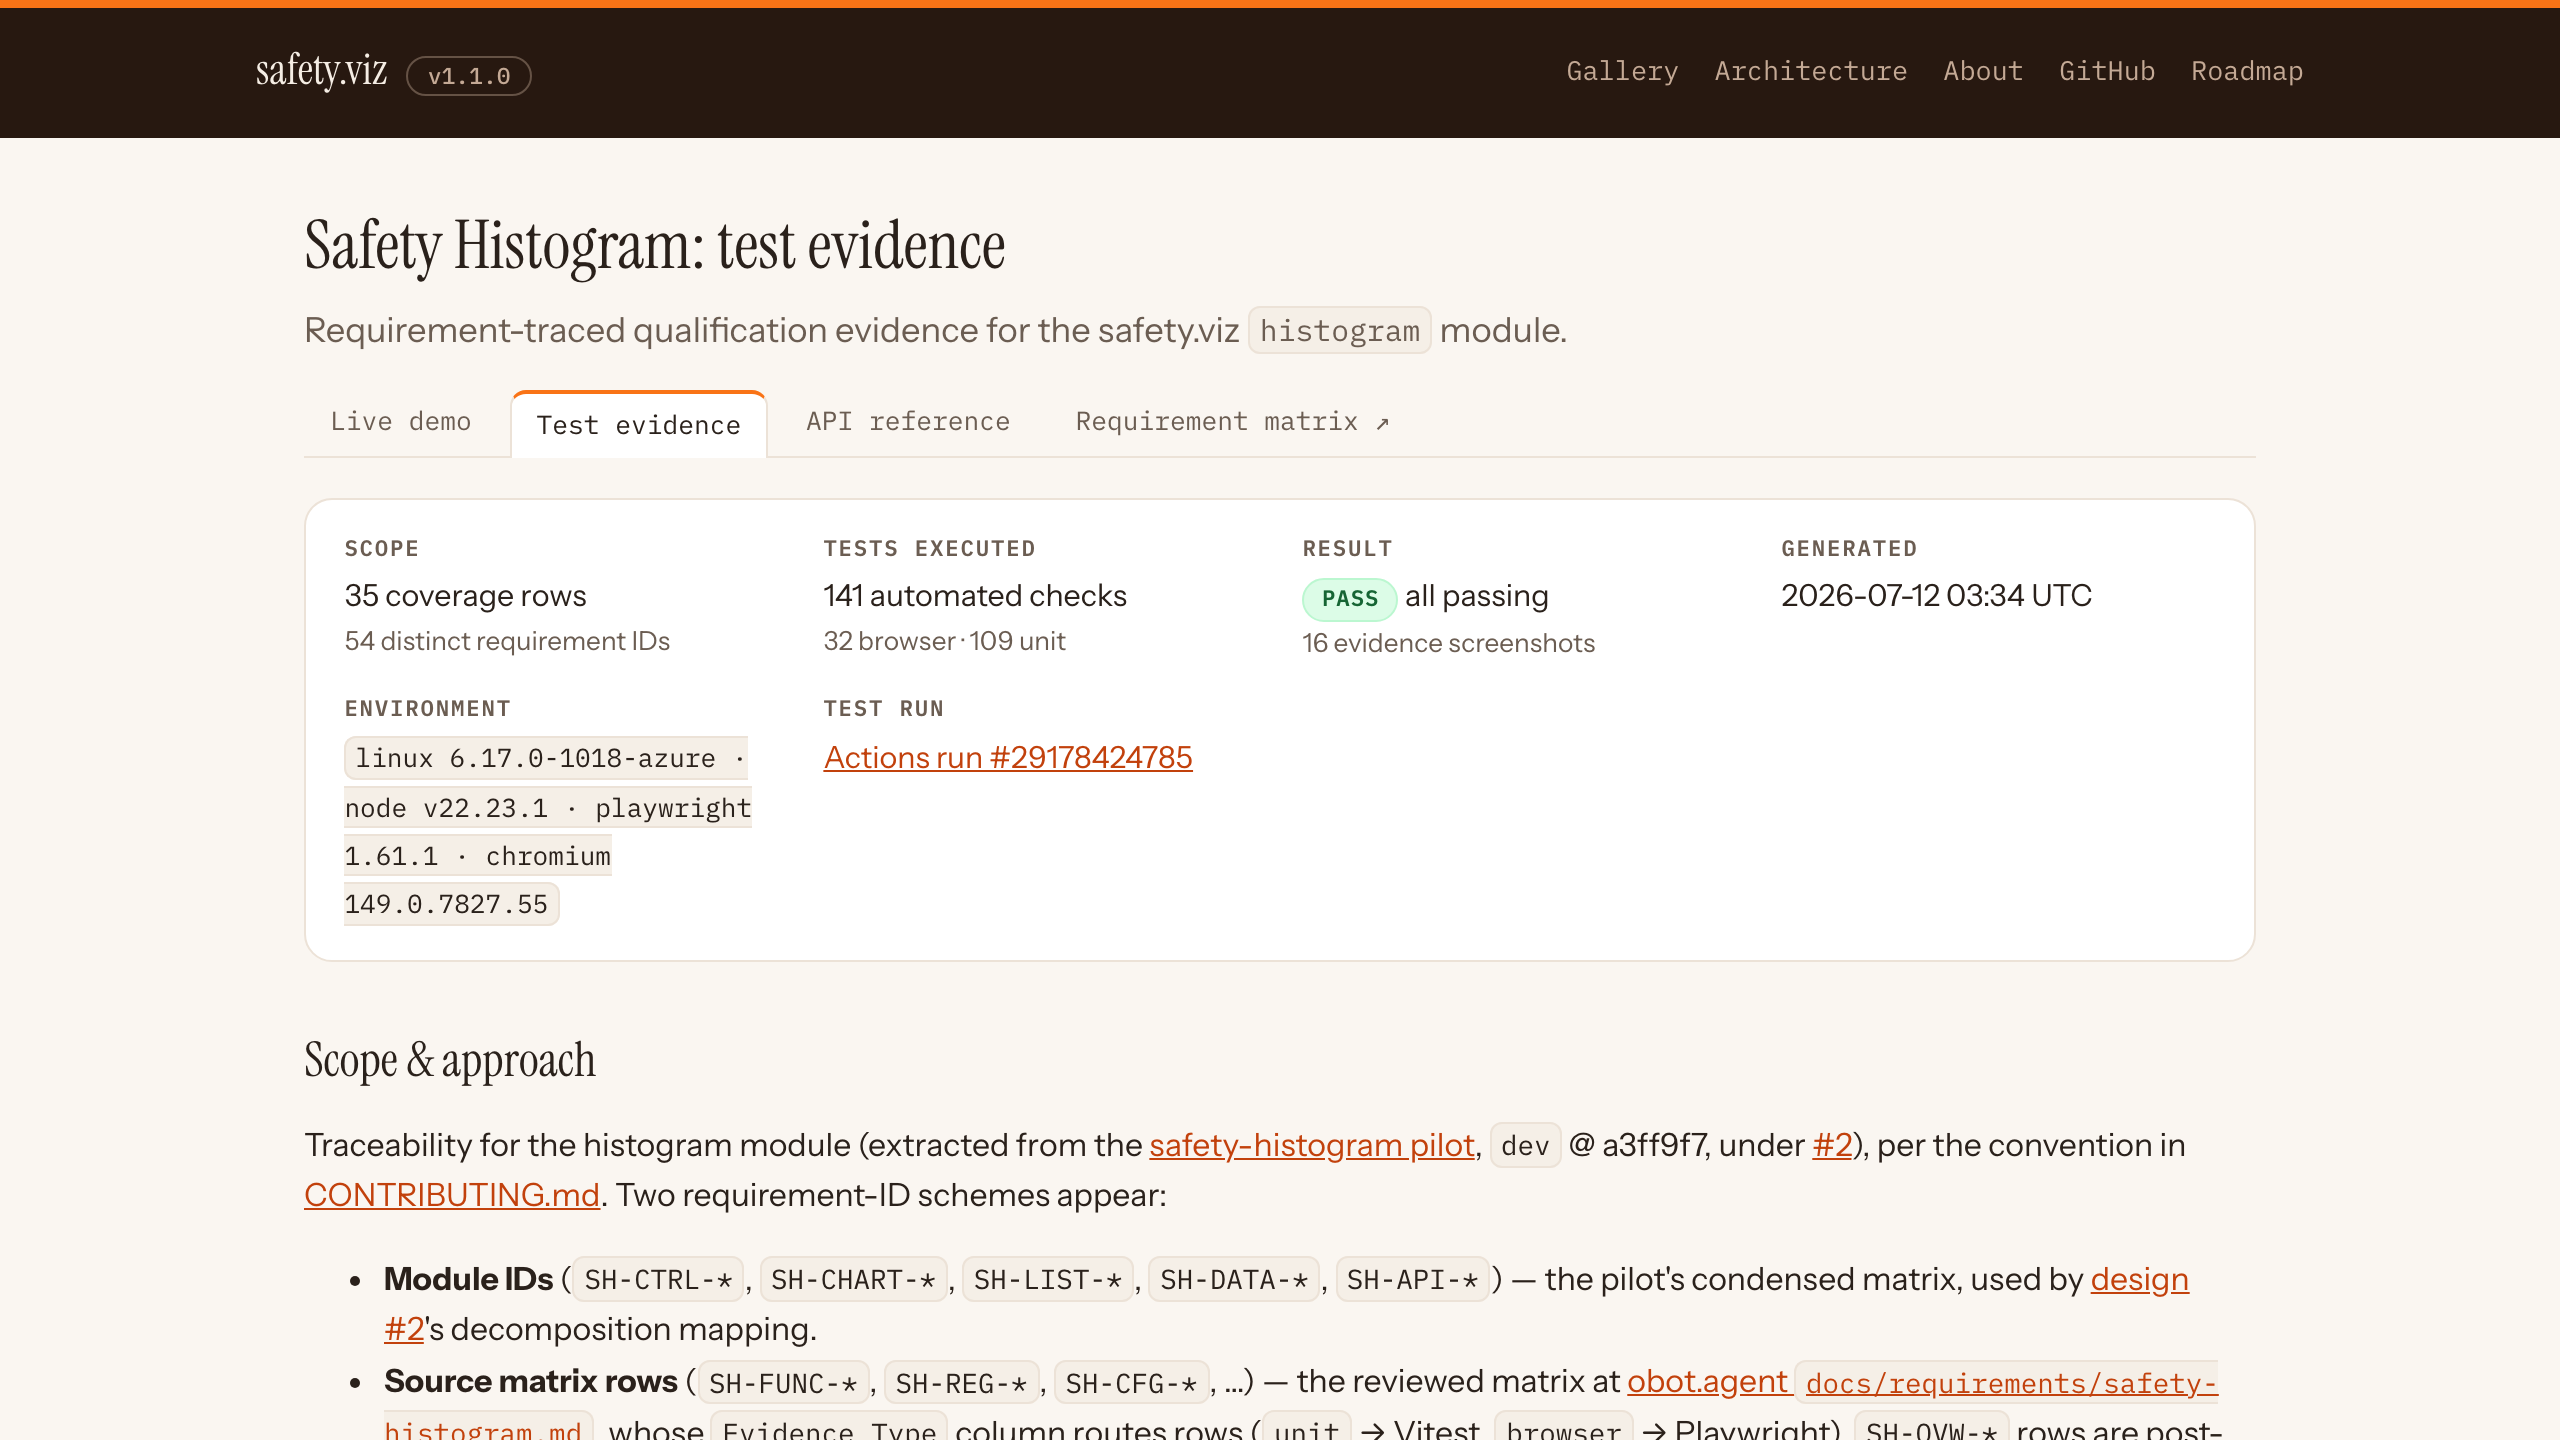2560x1440 pixels.
Task: Click the 'all passing' result text
Action: (1476, 596)
